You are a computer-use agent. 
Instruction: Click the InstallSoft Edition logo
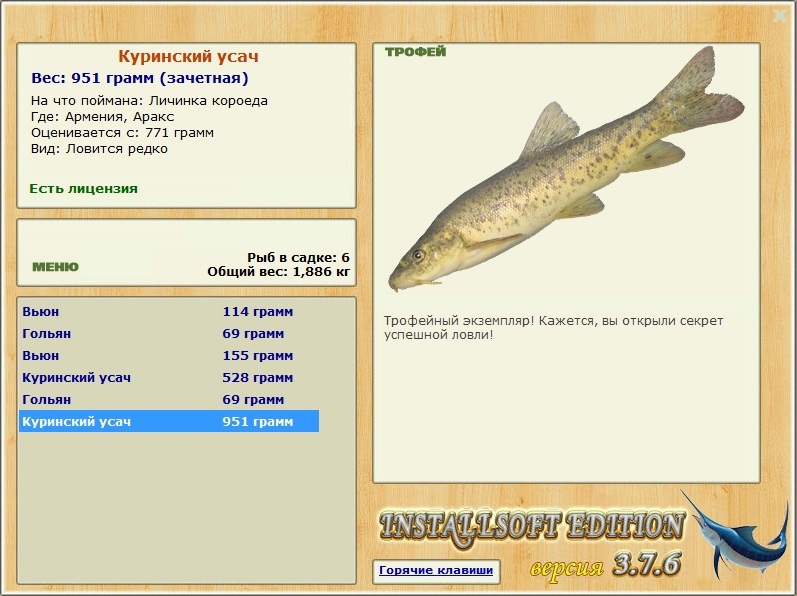click(x=532, y=528)
